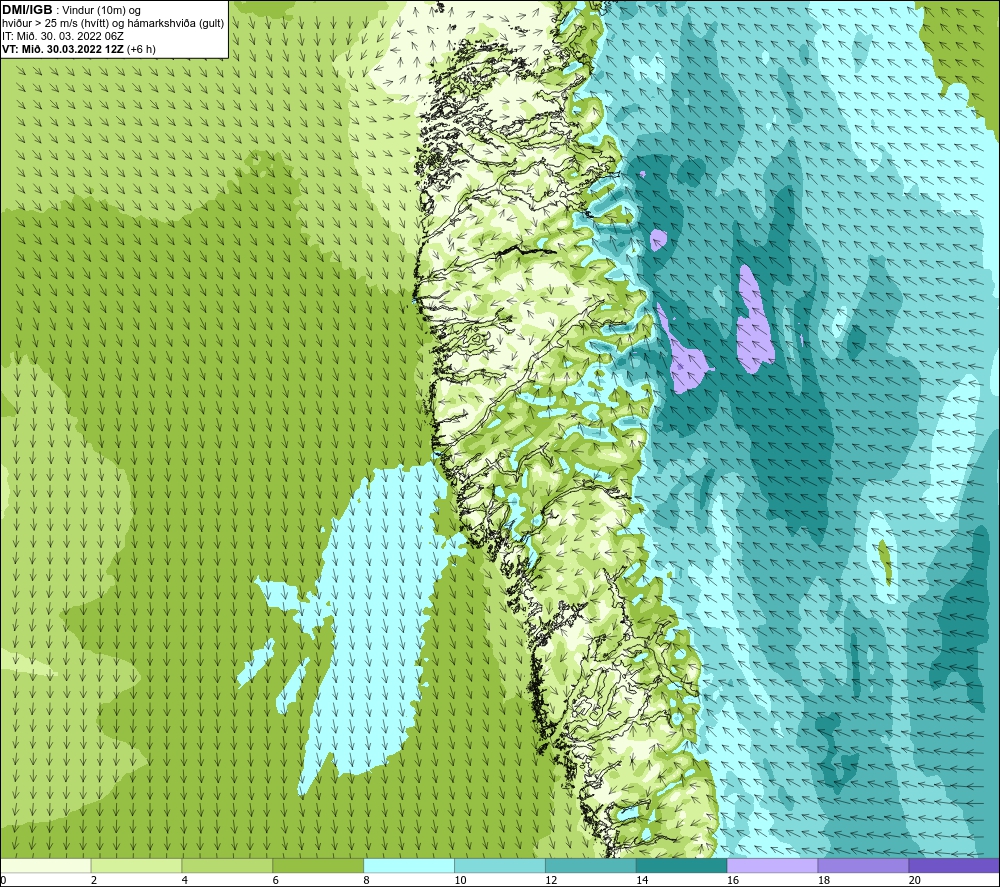Click the legend scale label "12"
This screenshot has height=887, width=1000.
pos(551,880)
